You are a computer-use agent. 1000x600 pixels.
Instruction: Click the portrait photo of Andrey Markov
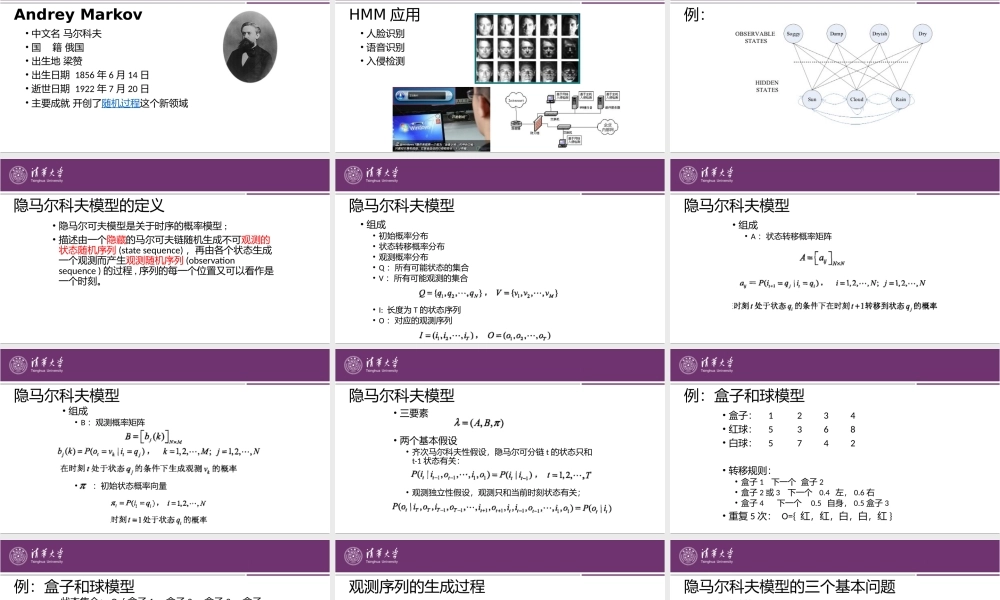248,45
